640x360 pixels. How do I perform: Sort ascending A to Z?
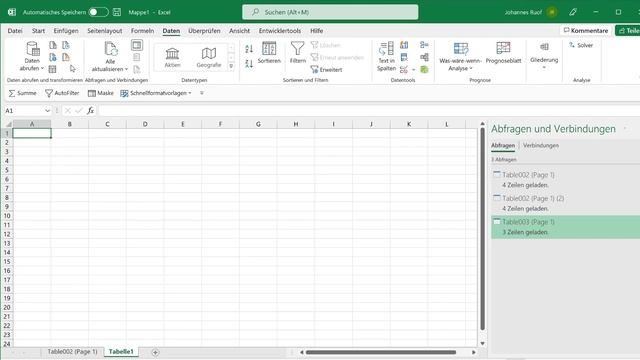(249, 49)
